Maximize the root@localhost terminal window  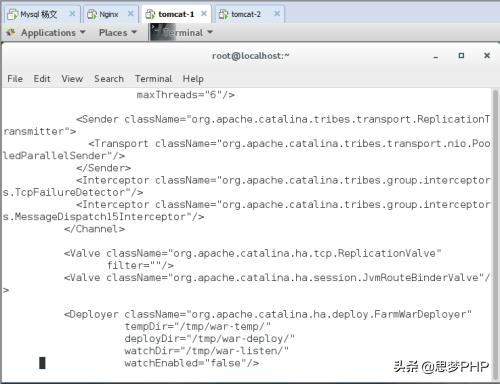pyautogui.click(x=461, y=56)
